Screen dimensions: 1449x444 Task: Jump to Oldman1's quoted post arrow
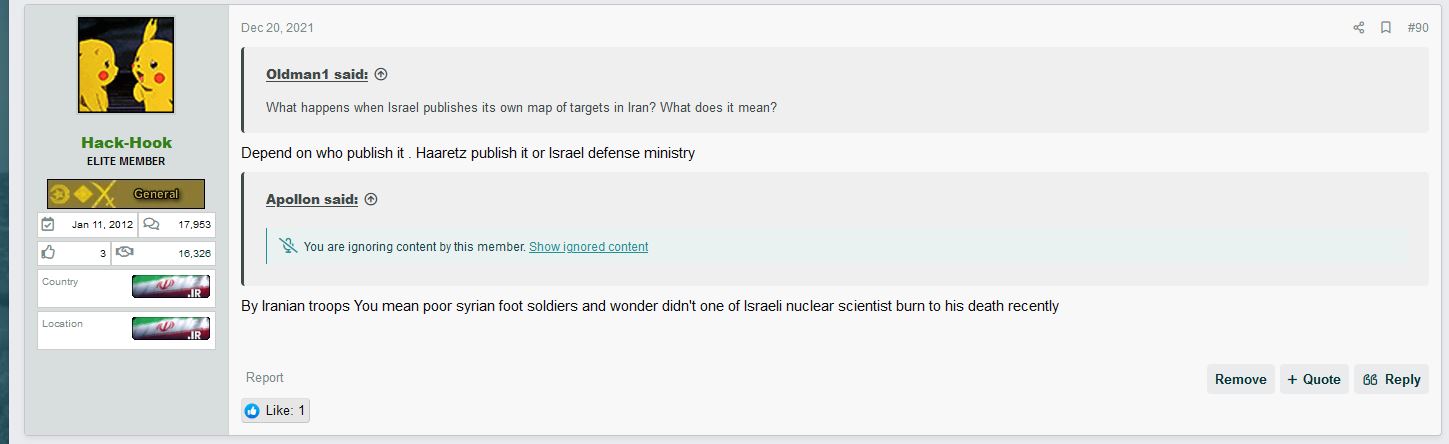[x=380, y=75]
